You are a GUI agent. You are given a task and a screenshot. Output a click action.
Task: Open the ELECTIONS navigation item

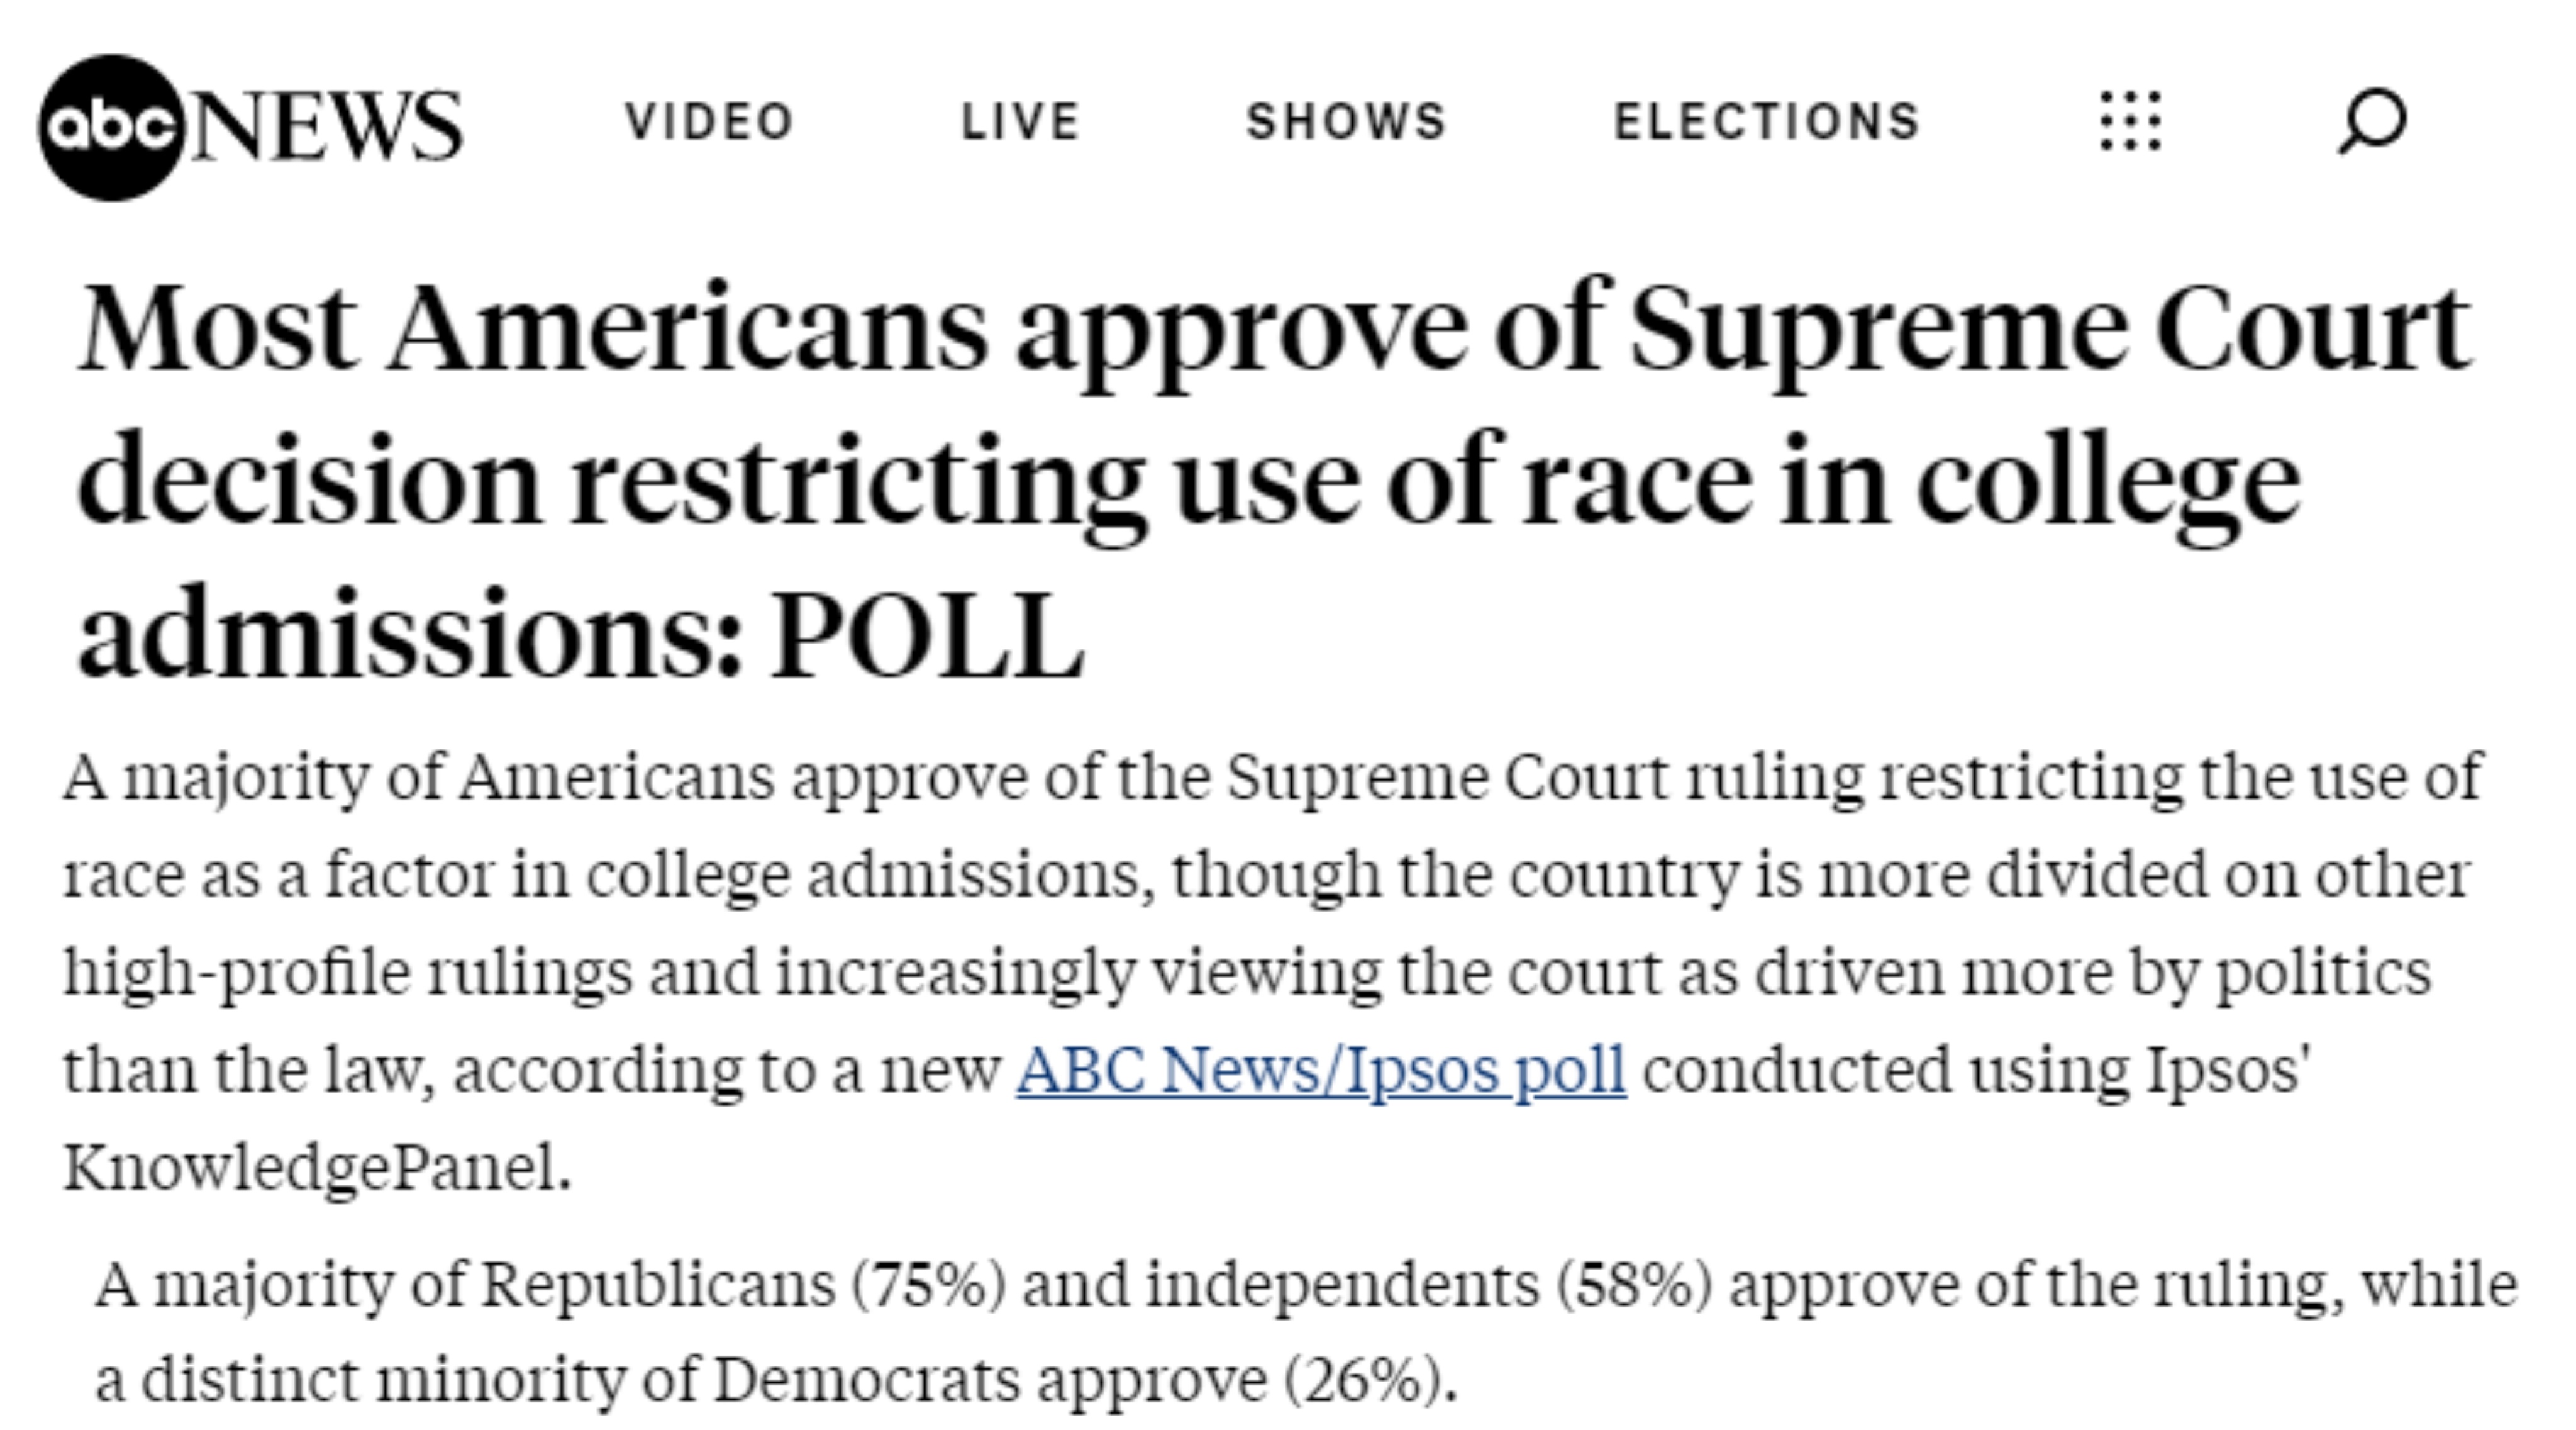click(1767, 122)
